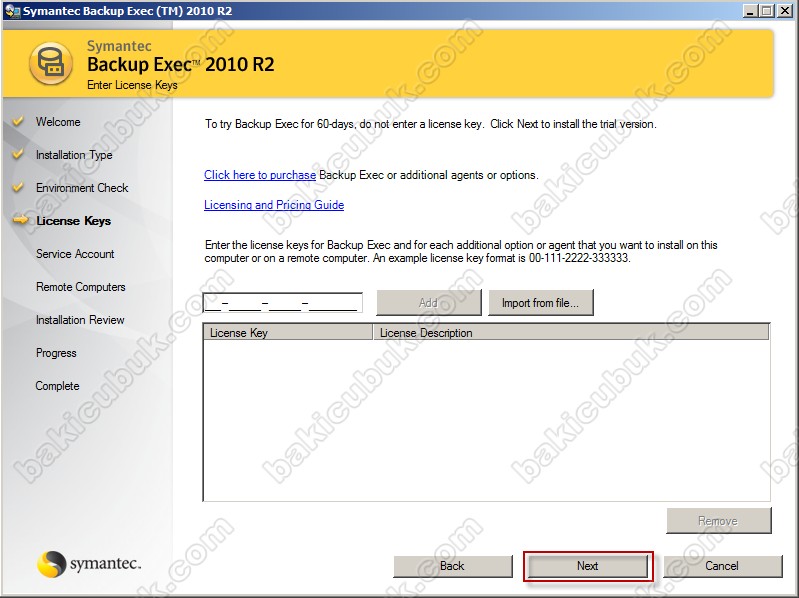Click the Environment Check checkmark icon
799x598 pixels.
click(18, 187)
